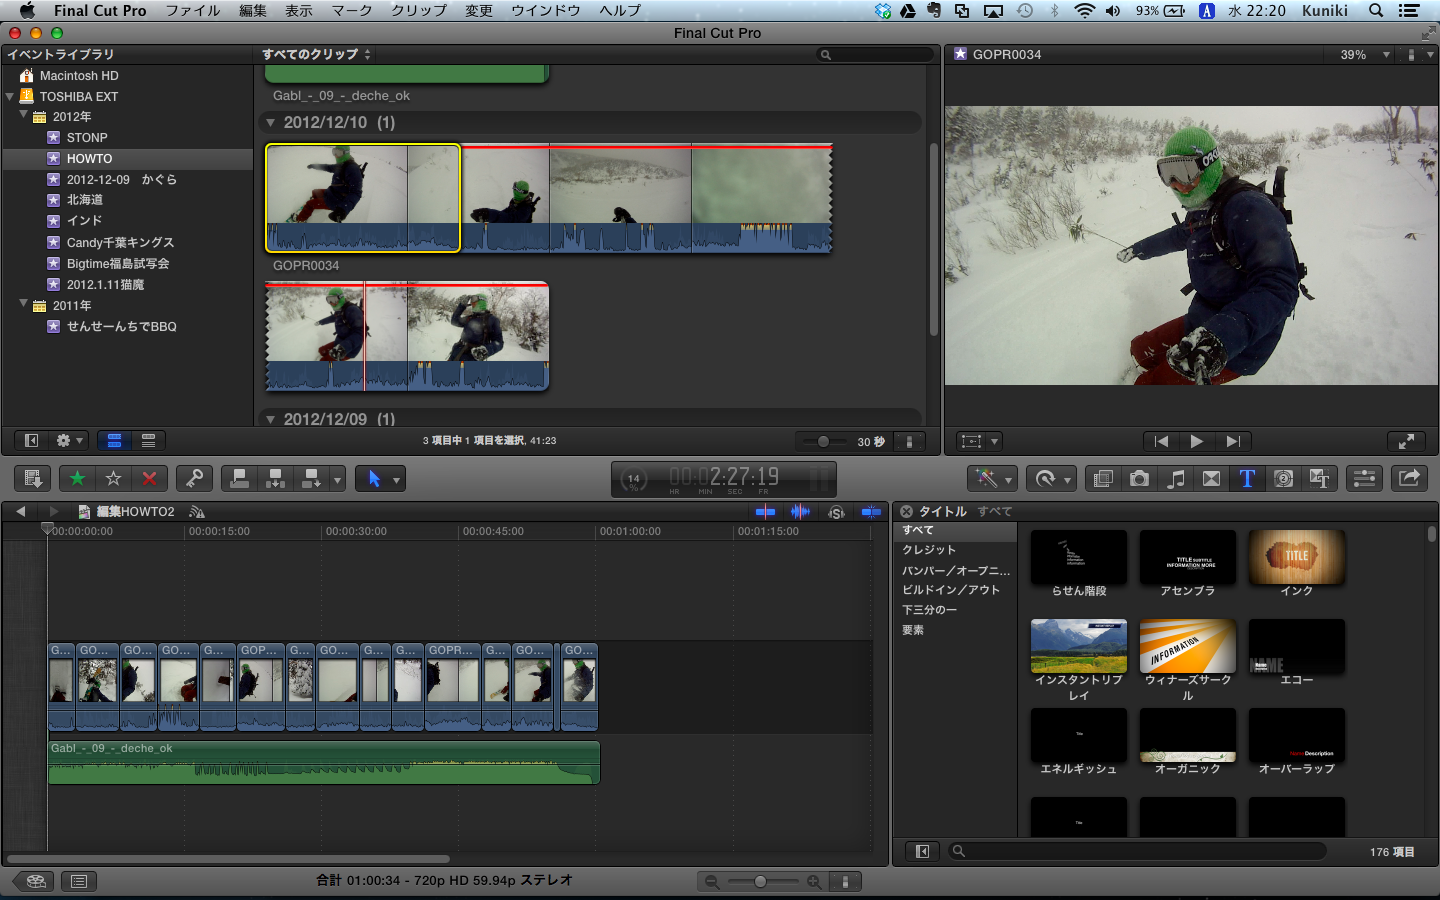Jump to the next edit in viewer
The width and height of the screenshot is (1440, 900).
click(1233, 441)
